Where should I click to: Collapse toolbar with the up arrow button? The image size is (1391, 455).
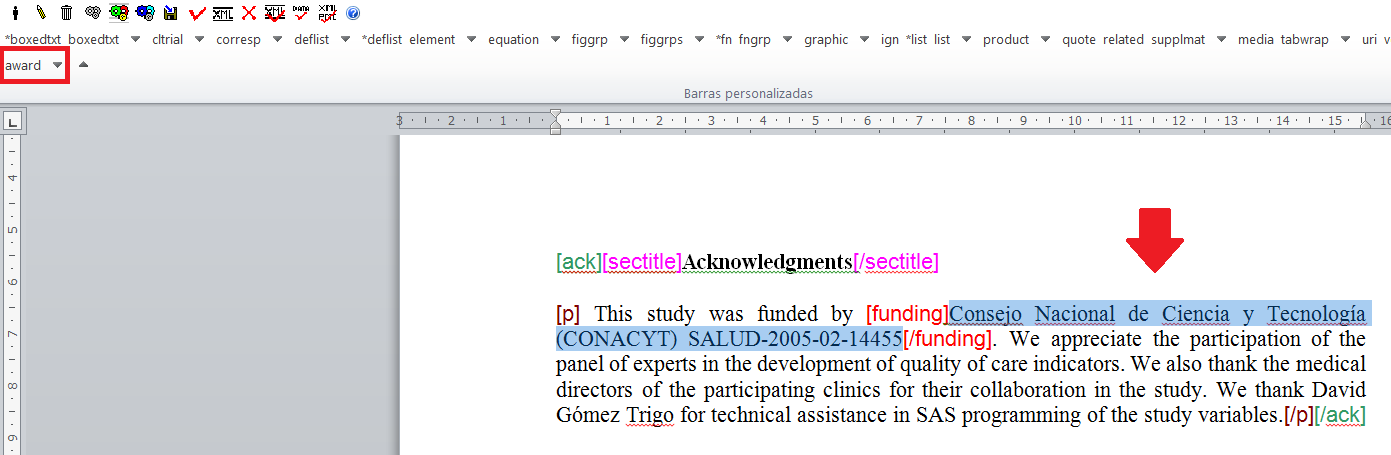(x=84, y=65)
